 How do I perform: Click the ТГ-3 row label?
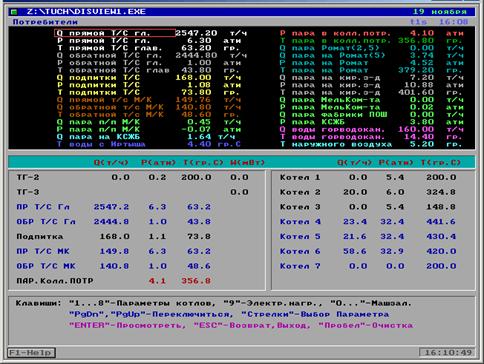28,192
